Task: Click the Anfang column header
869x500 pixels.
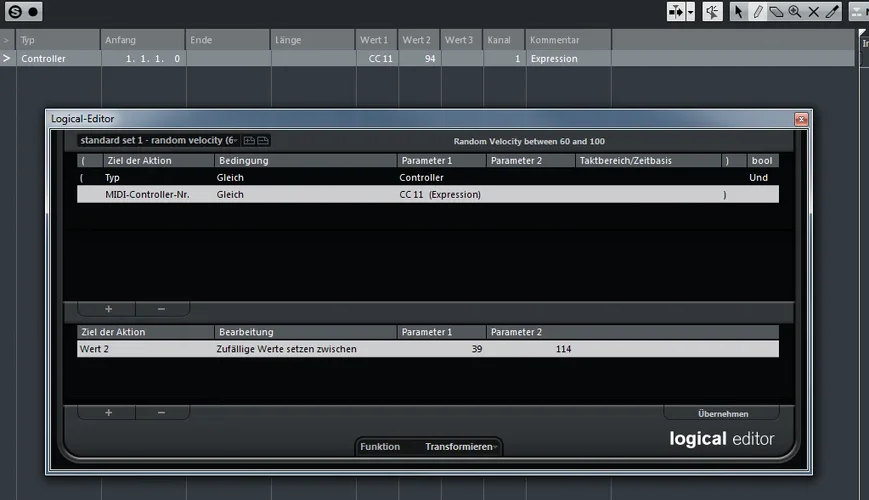Action: tap(143, 40)
